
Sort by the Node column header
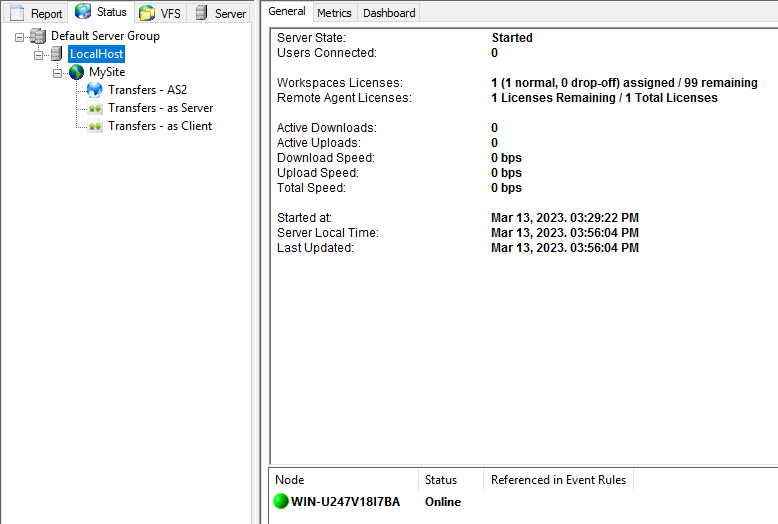click(x=343, y=480)
